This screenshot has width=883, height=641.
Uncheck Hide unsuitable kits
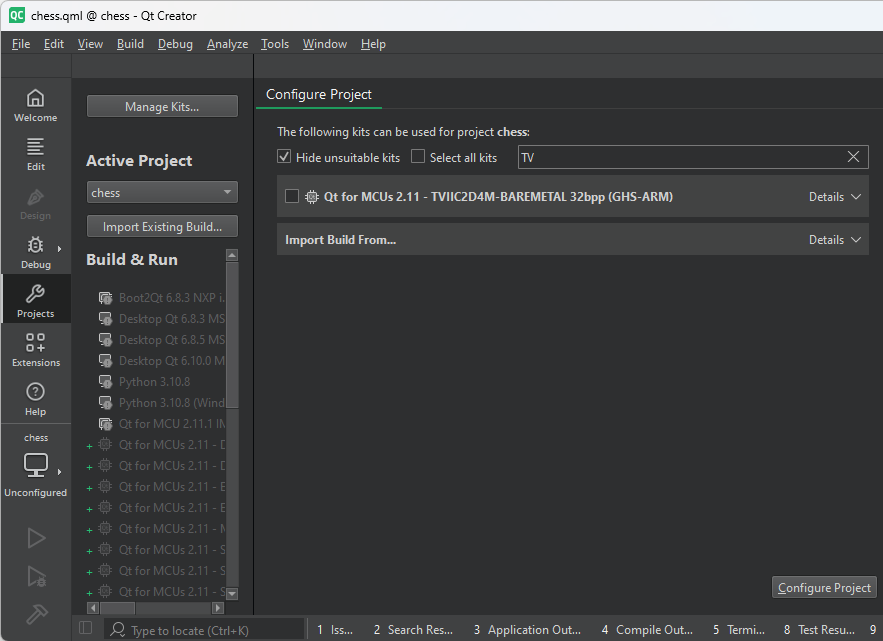pos(283,157)
